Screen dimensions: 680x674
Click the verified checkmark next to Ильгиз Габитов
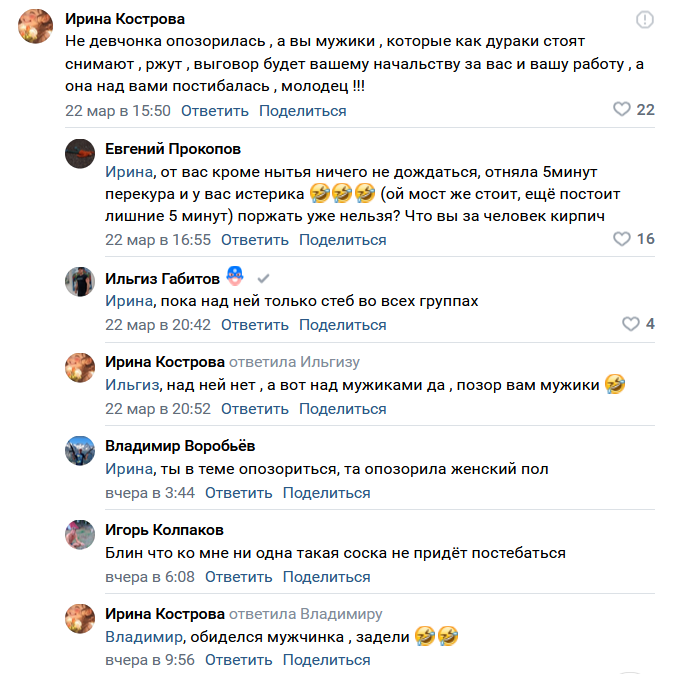[x=263, y=277]
